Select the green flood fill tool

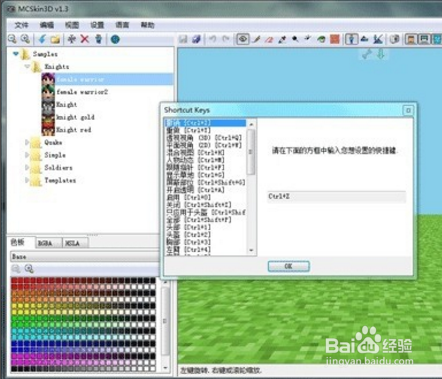point(321,39)
